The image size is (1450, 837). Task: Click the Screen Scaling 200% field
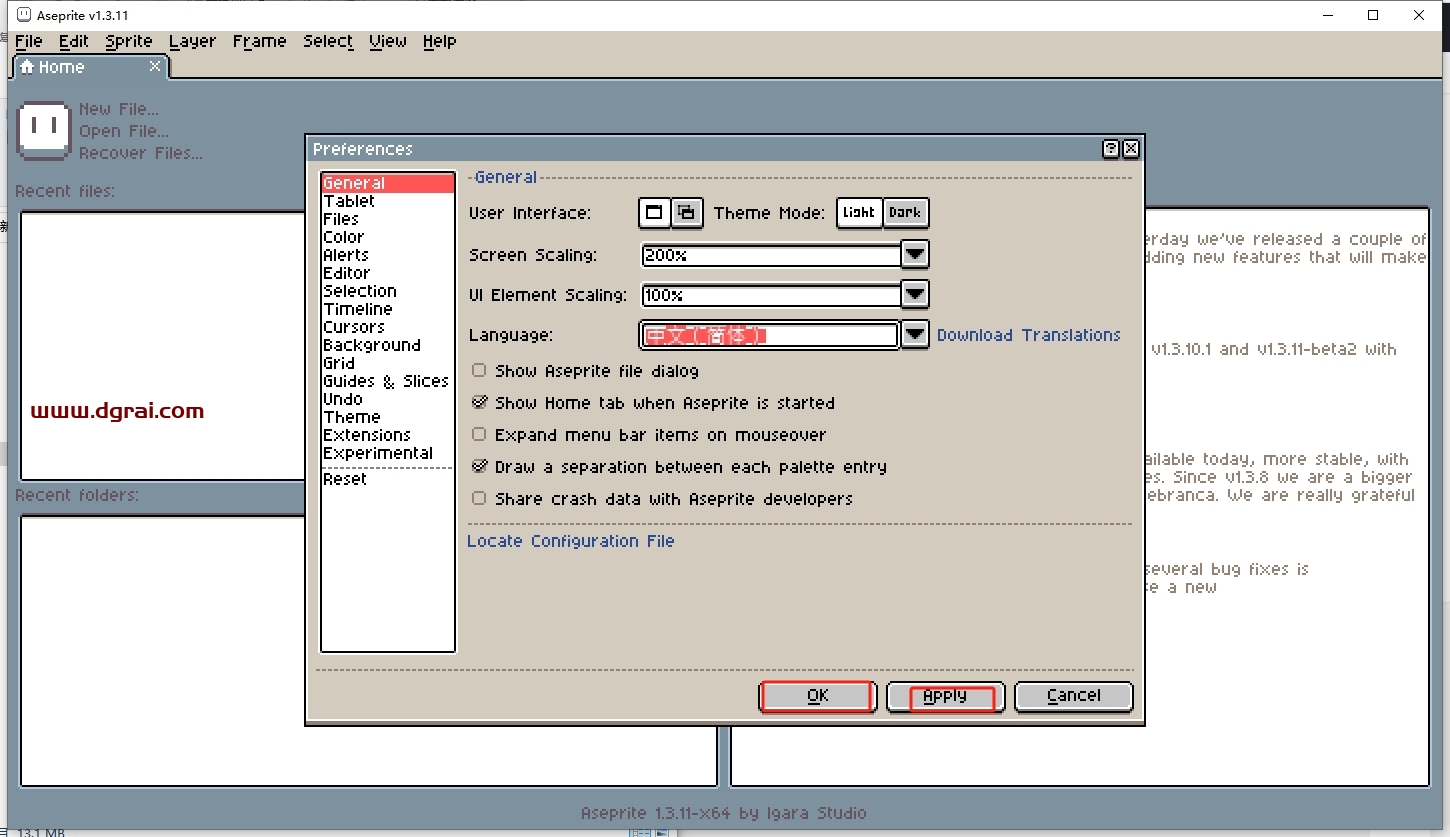(771, 255)
